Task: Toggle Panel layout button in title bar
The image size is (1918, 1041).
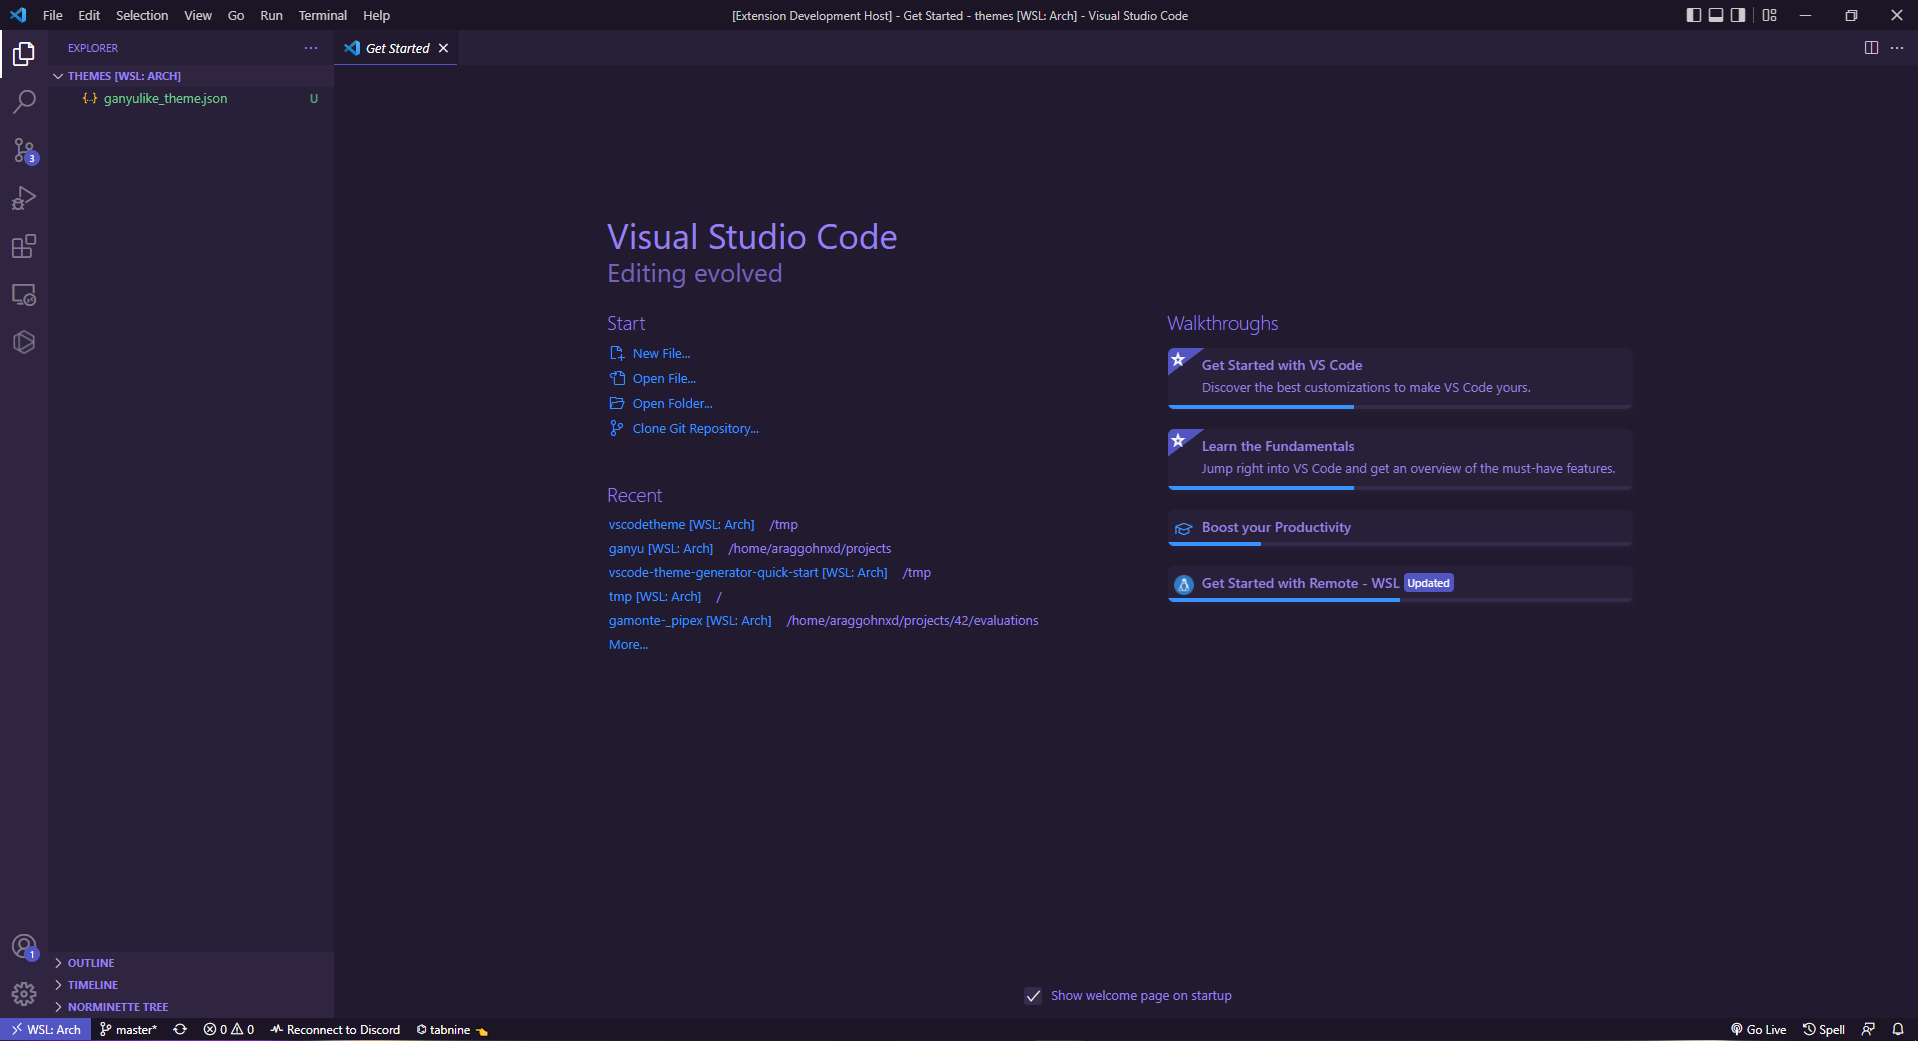Action: click(1716, 15)
